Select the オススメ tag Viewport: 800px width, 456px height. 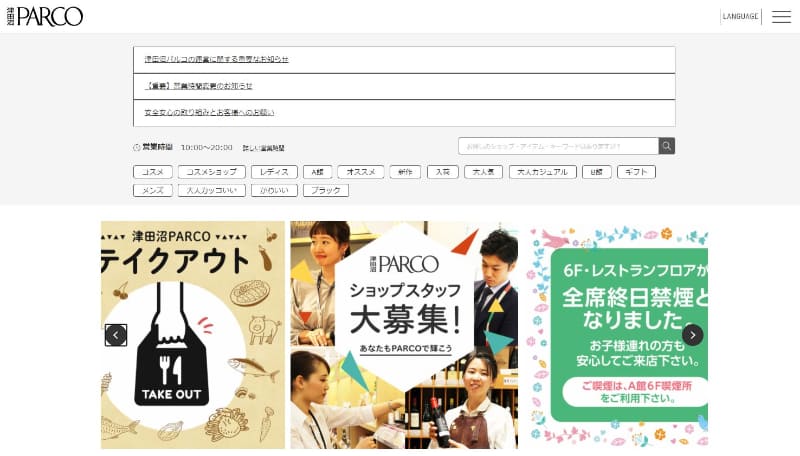(x=361, y=172)
